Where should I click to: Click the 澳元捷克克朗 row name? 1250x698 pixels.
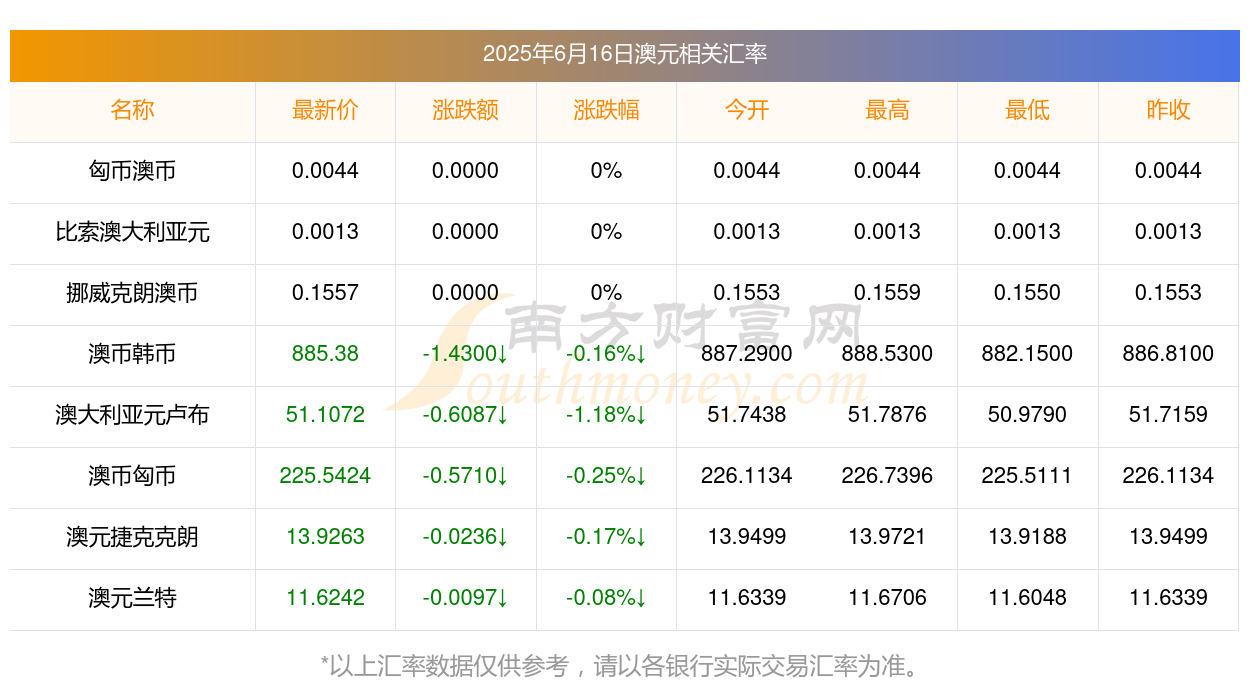(132, 537)
